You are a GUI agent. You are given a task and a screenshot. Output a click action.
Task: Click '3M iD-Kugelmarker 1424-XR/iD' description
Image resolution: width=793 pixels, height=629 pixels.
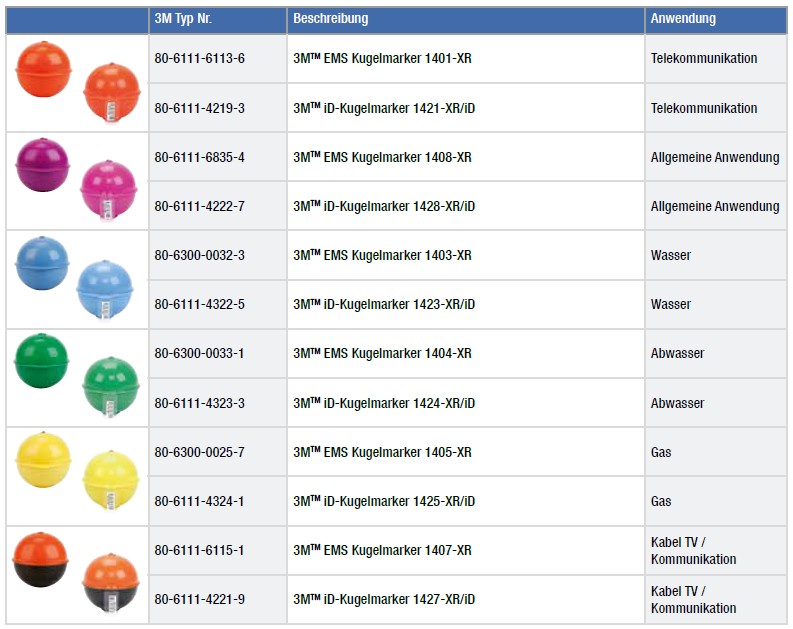pos(384,403)
